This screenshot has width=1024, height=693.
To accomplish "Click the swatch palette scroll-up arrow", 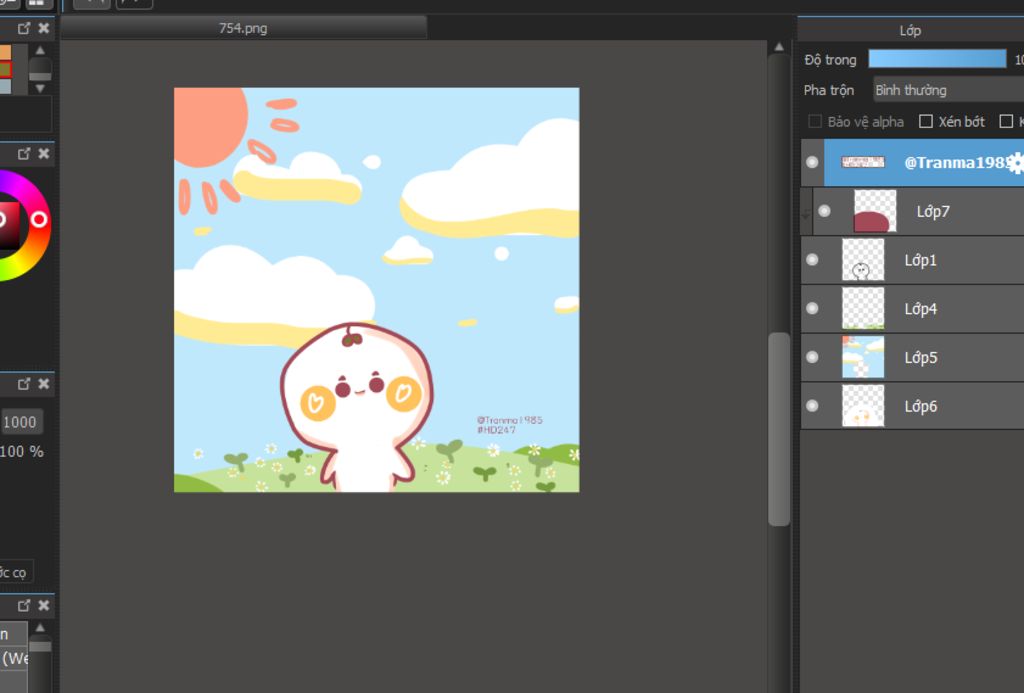I will click(40, 50).
